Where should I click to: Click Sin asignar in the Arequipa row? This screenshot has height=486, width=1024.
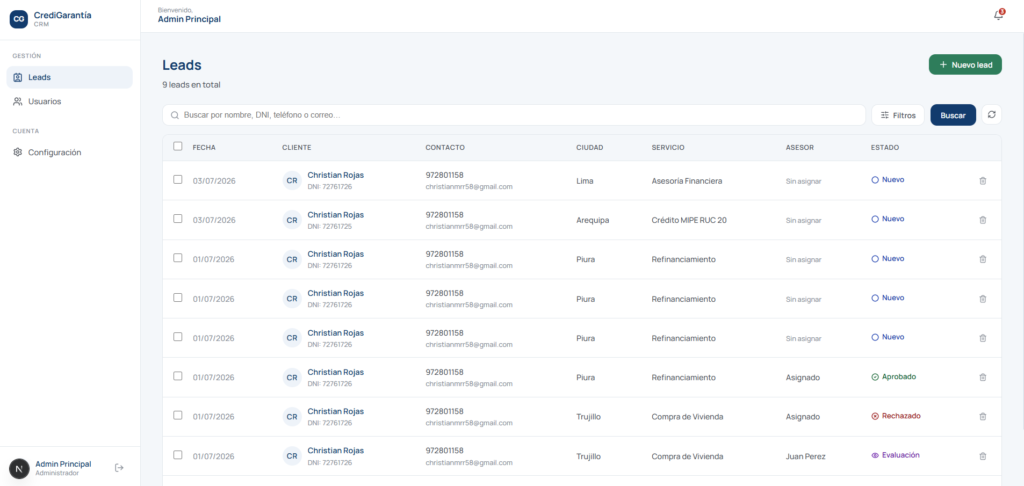803,221
